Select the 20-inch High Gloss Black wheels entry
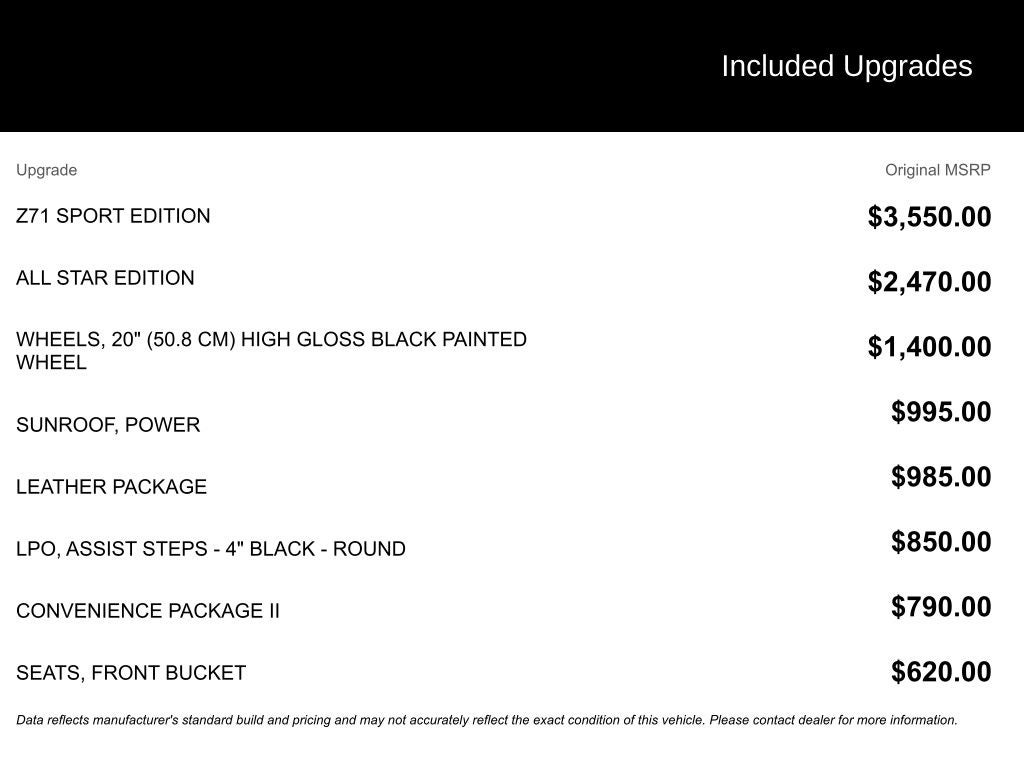Screen dimensions: 1024x768 coord(271,351)
